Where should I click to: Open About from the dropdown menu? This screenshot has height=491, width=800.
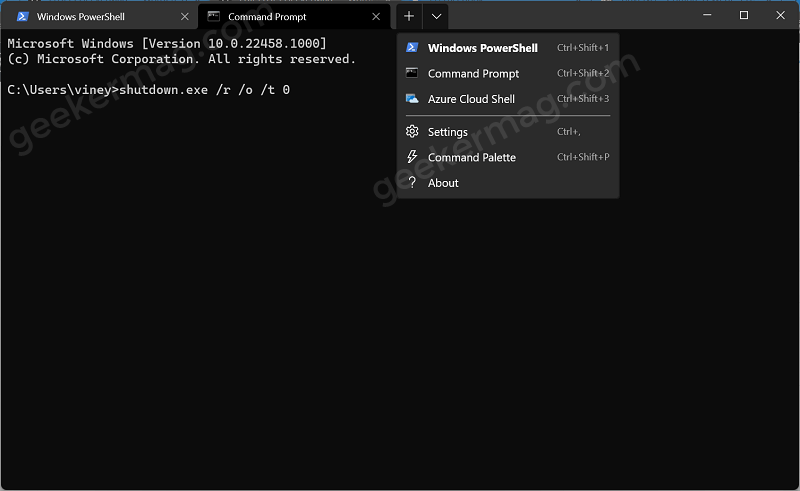coord(508,183)
